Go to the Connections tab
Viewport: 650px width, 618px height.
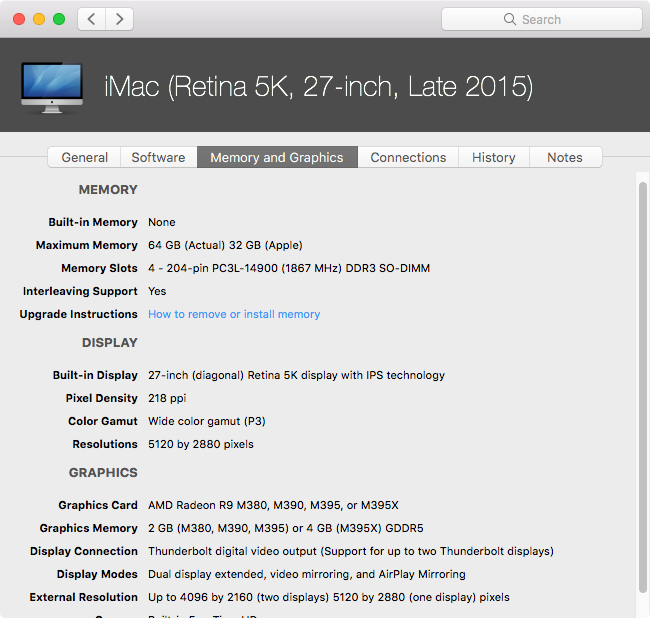tap(408, 158)
